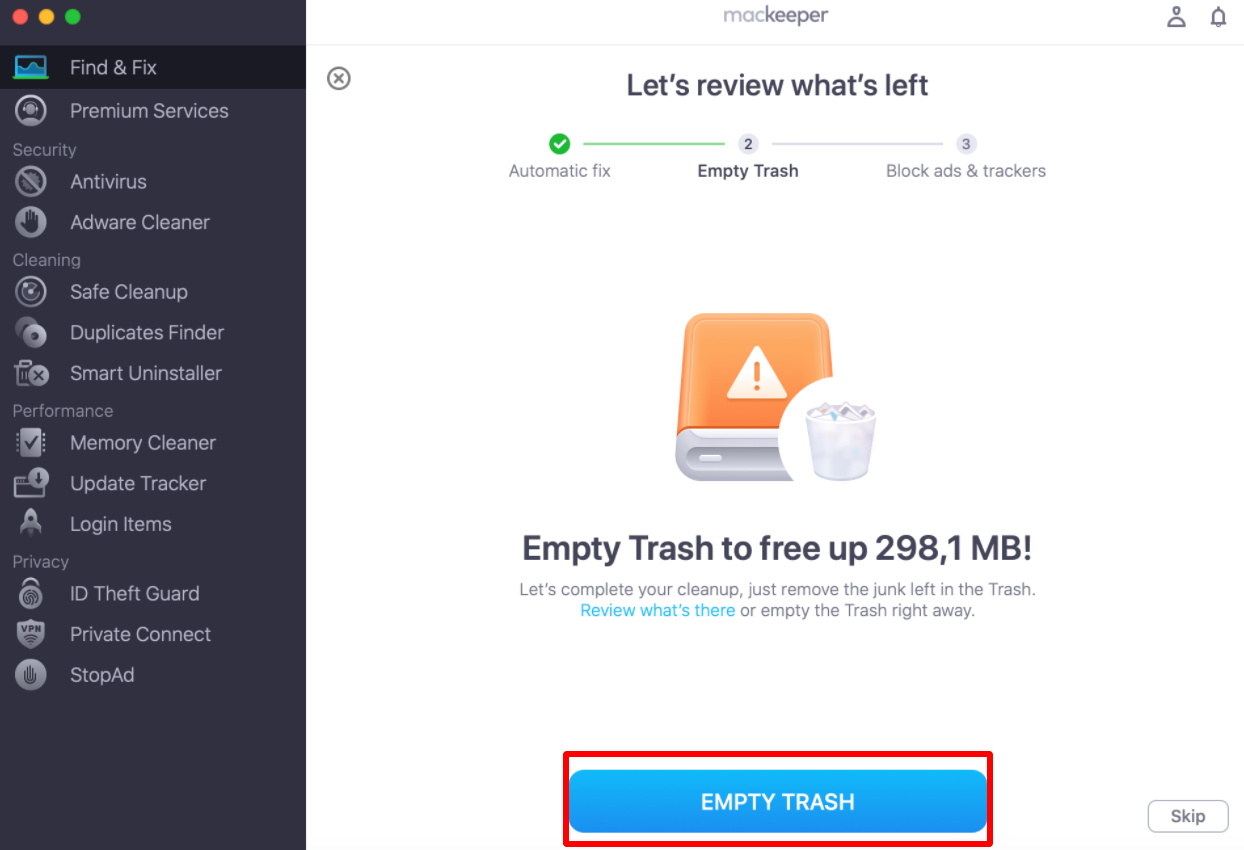This screenshot has width=1244, height=850.
Task: Click the "Cleaning" section header
Action: pyautogui.click(x=46, y=260)
